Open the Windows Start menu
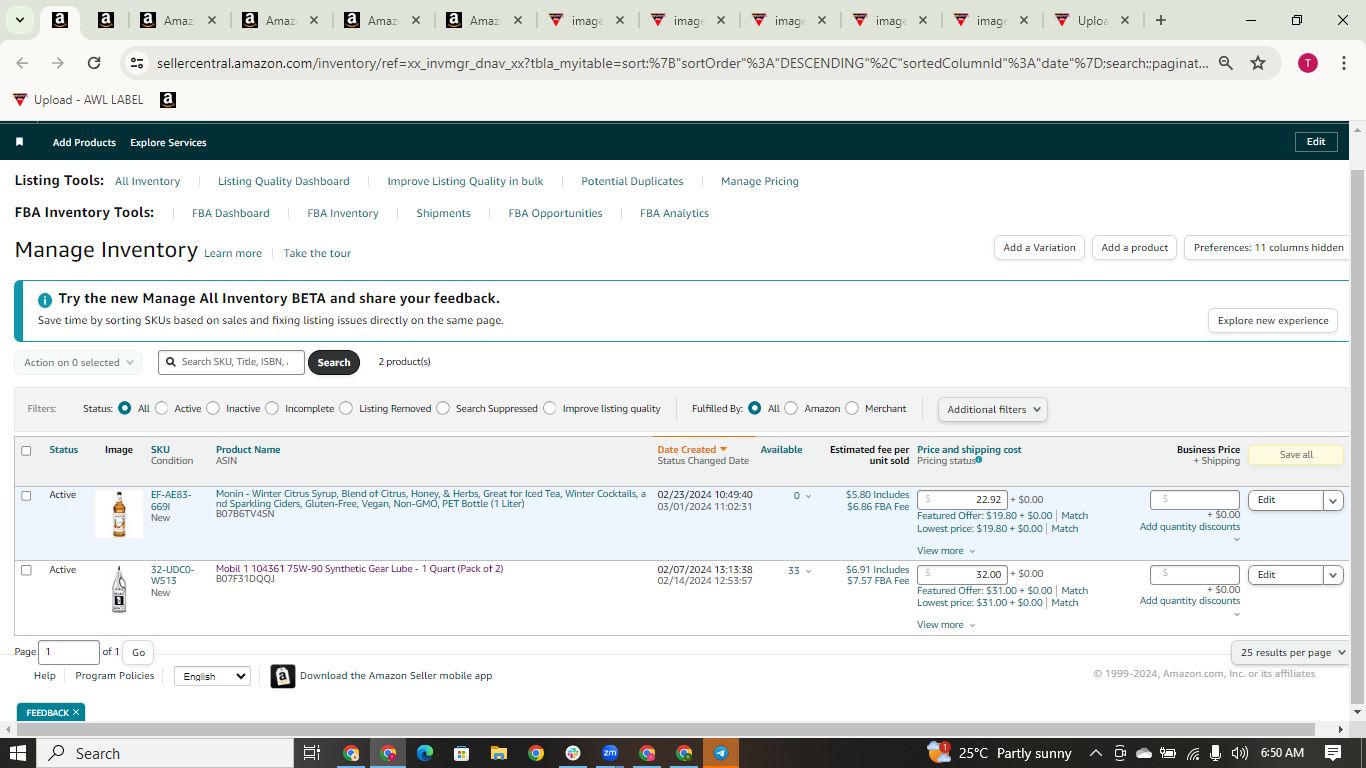1366x768 pixels. (18, 753)
